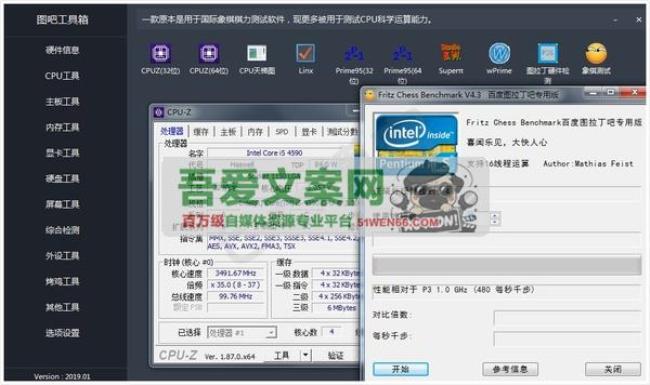The image size is (650, 385).
Task: Select CPU工具 in the sidebar
Action: [x=62, y=76]
